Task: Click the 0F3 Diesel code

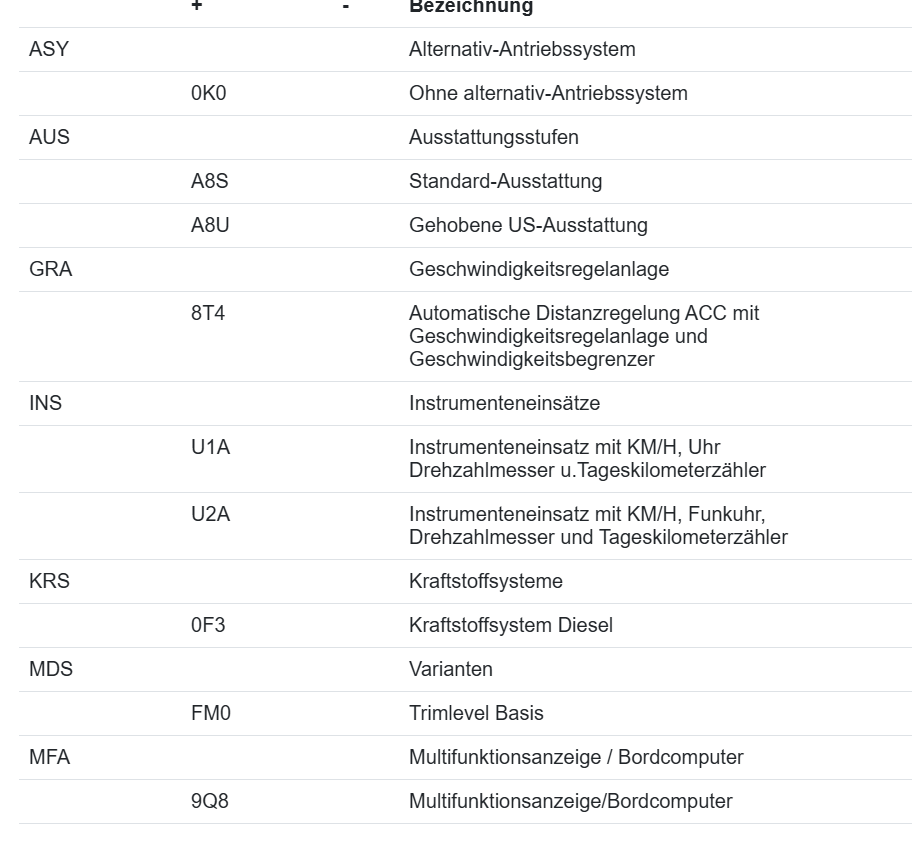Action: 208,625
